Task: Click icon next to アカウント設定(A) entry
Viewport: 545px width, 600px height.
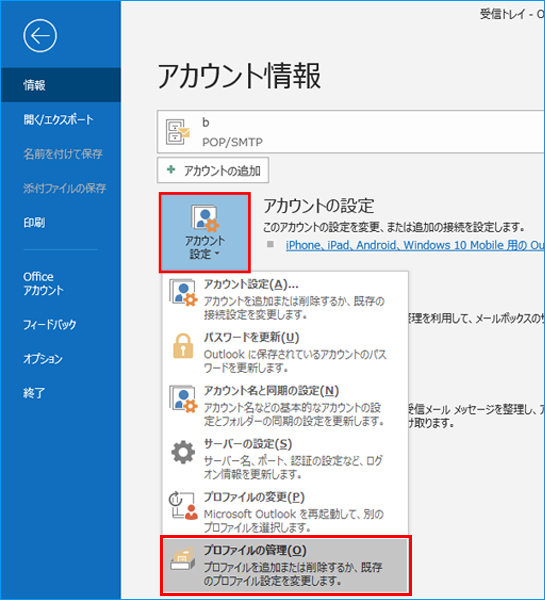Action: [183, 293]
